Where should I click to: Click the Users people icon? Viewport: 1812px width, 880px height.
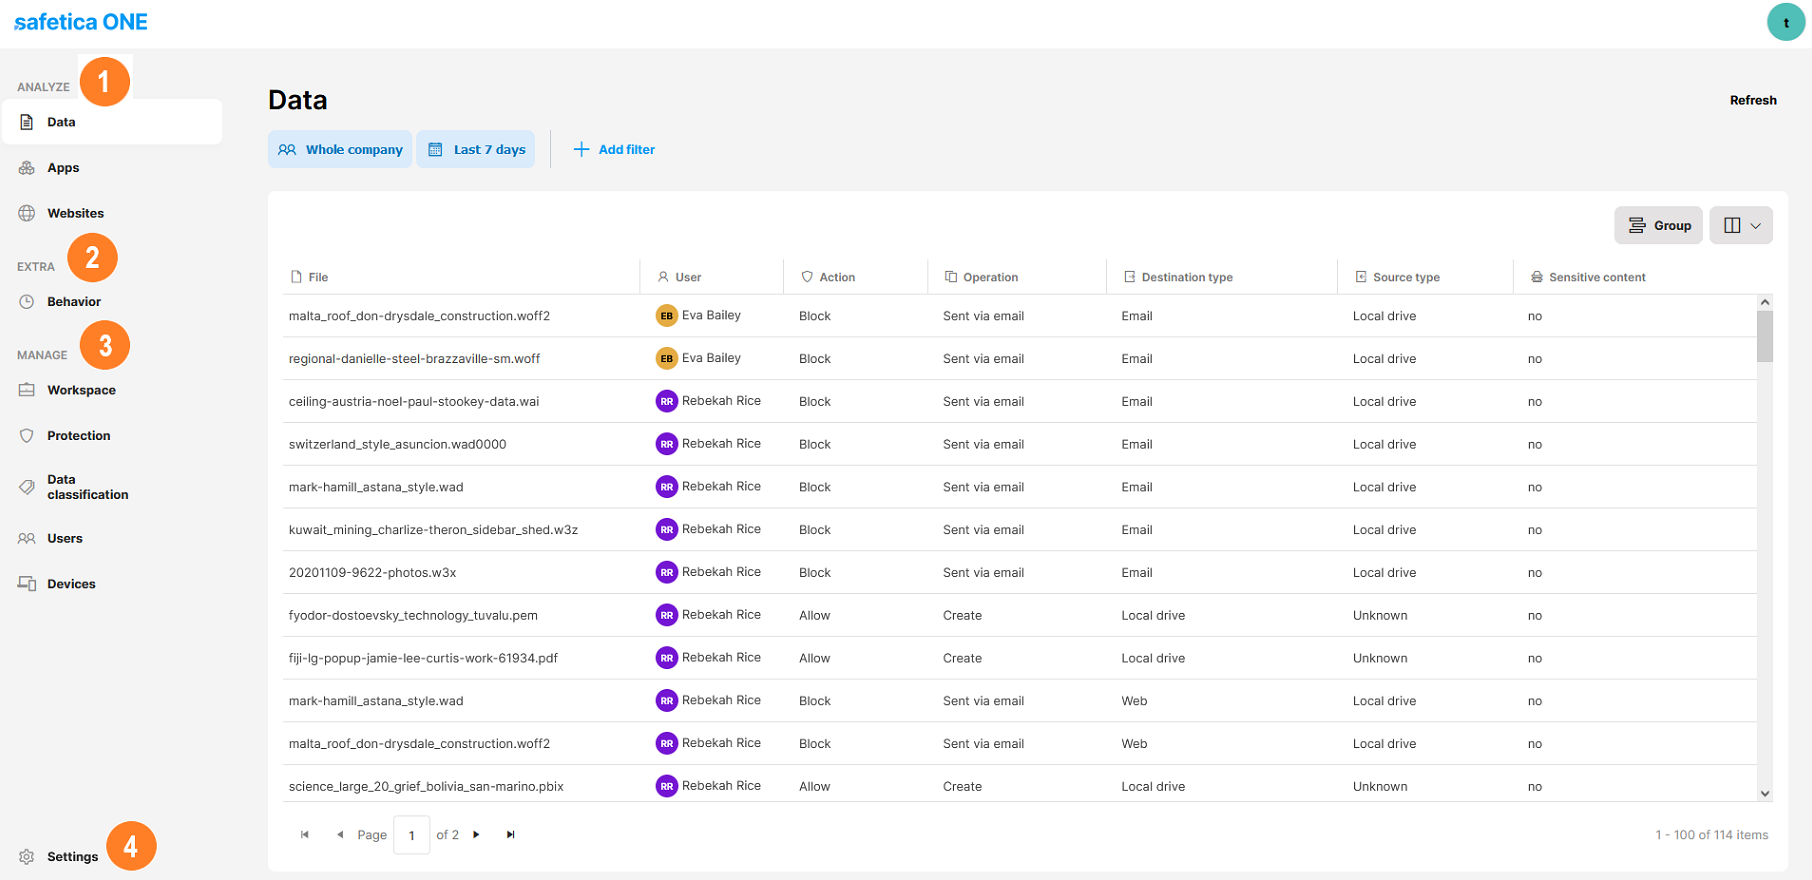pyautogui.click(x=27, y=538)
